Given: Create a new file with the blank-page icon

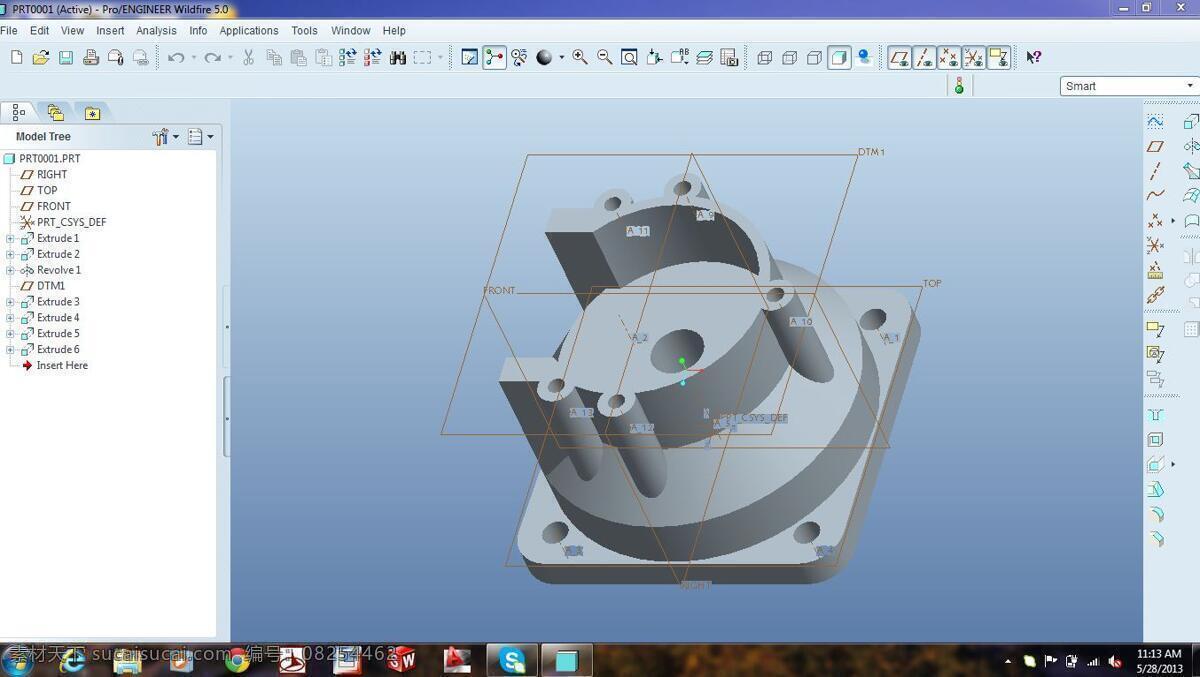Looking at the screenshot, I should pyautogui.click(x=16, y=58).
